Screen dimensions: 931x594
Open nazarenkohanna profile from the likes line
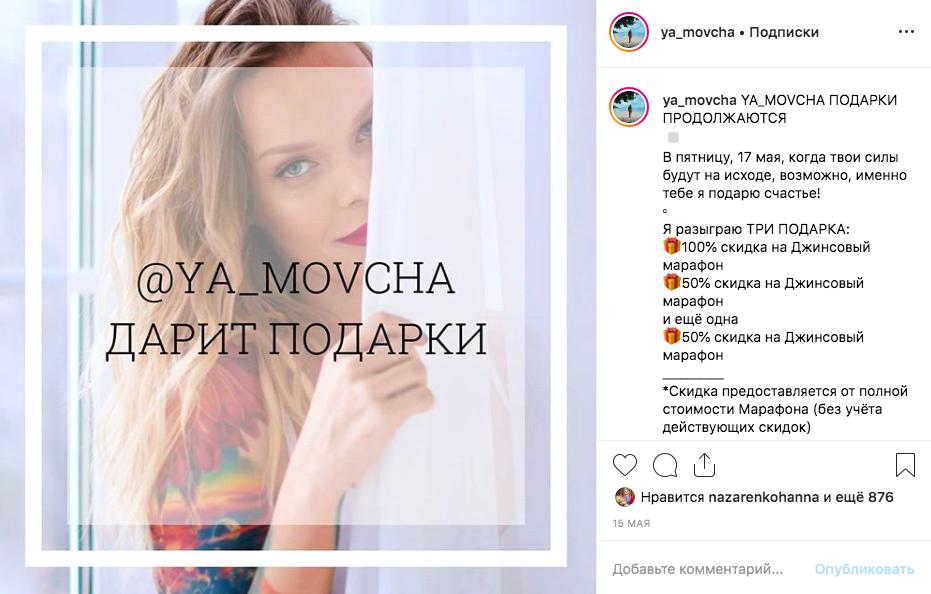[764, 497]
